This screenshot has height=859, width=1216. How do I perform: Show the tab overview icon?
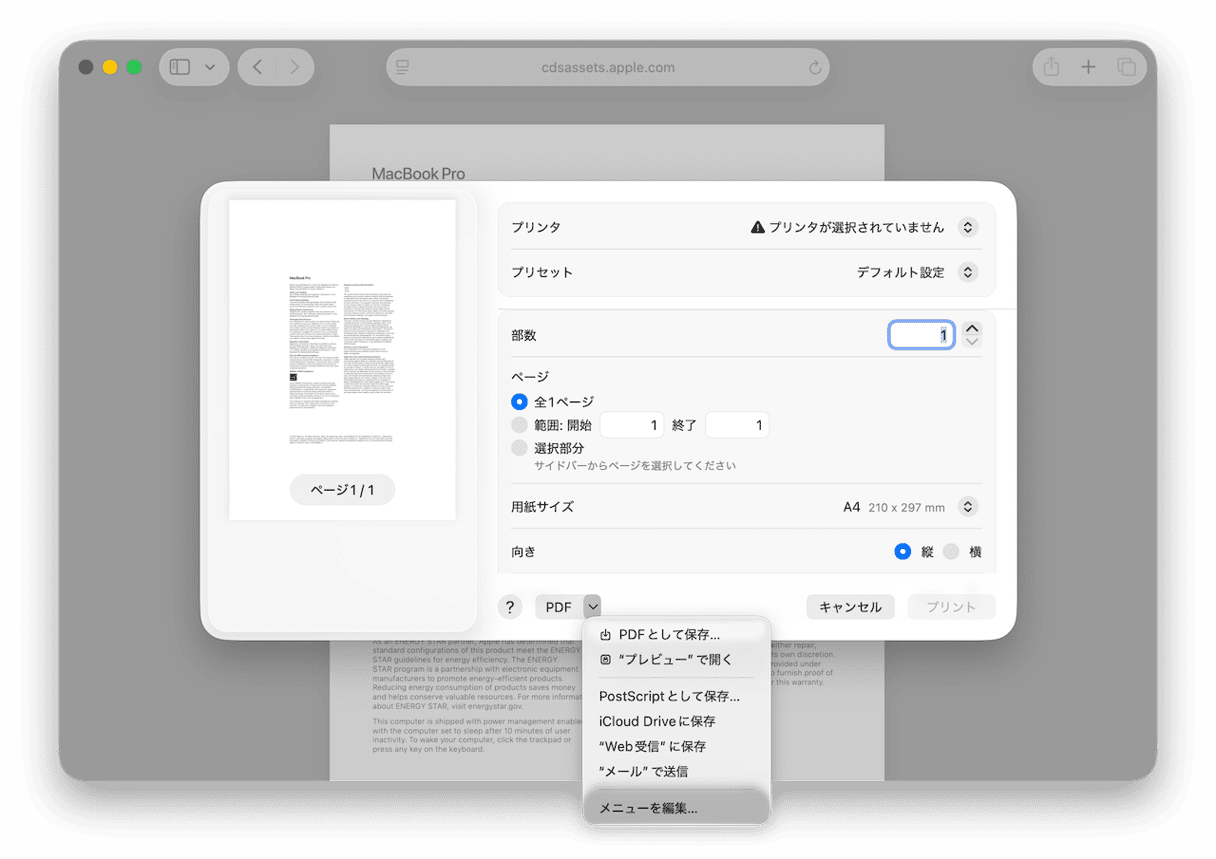1127,67
